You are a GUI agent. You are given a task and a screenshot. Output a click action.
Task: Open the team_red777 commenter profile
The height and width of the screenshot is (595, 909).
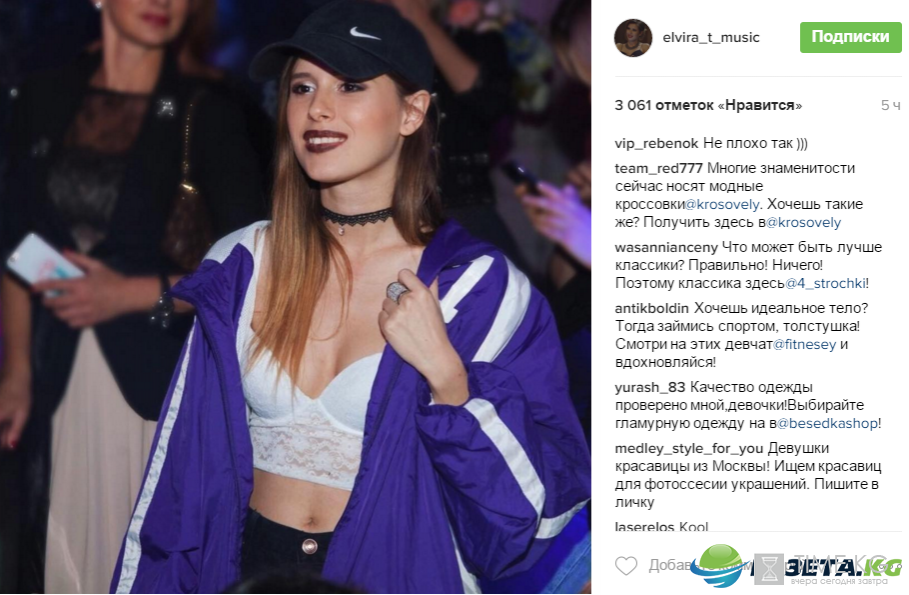tap(659, 168)
